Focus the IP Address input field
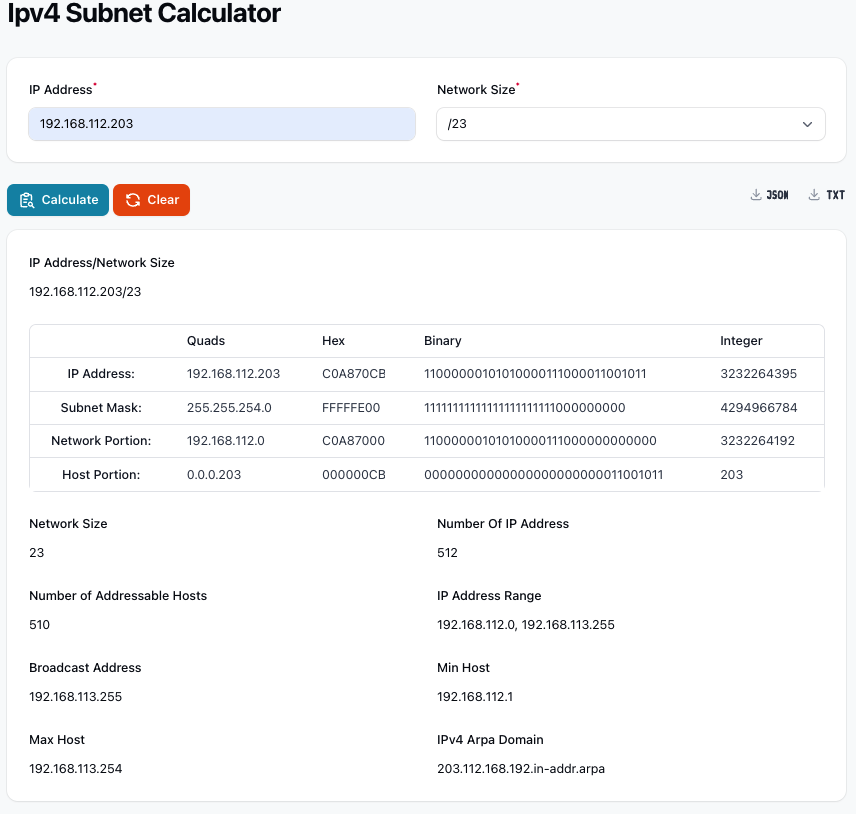 point(222,124)
